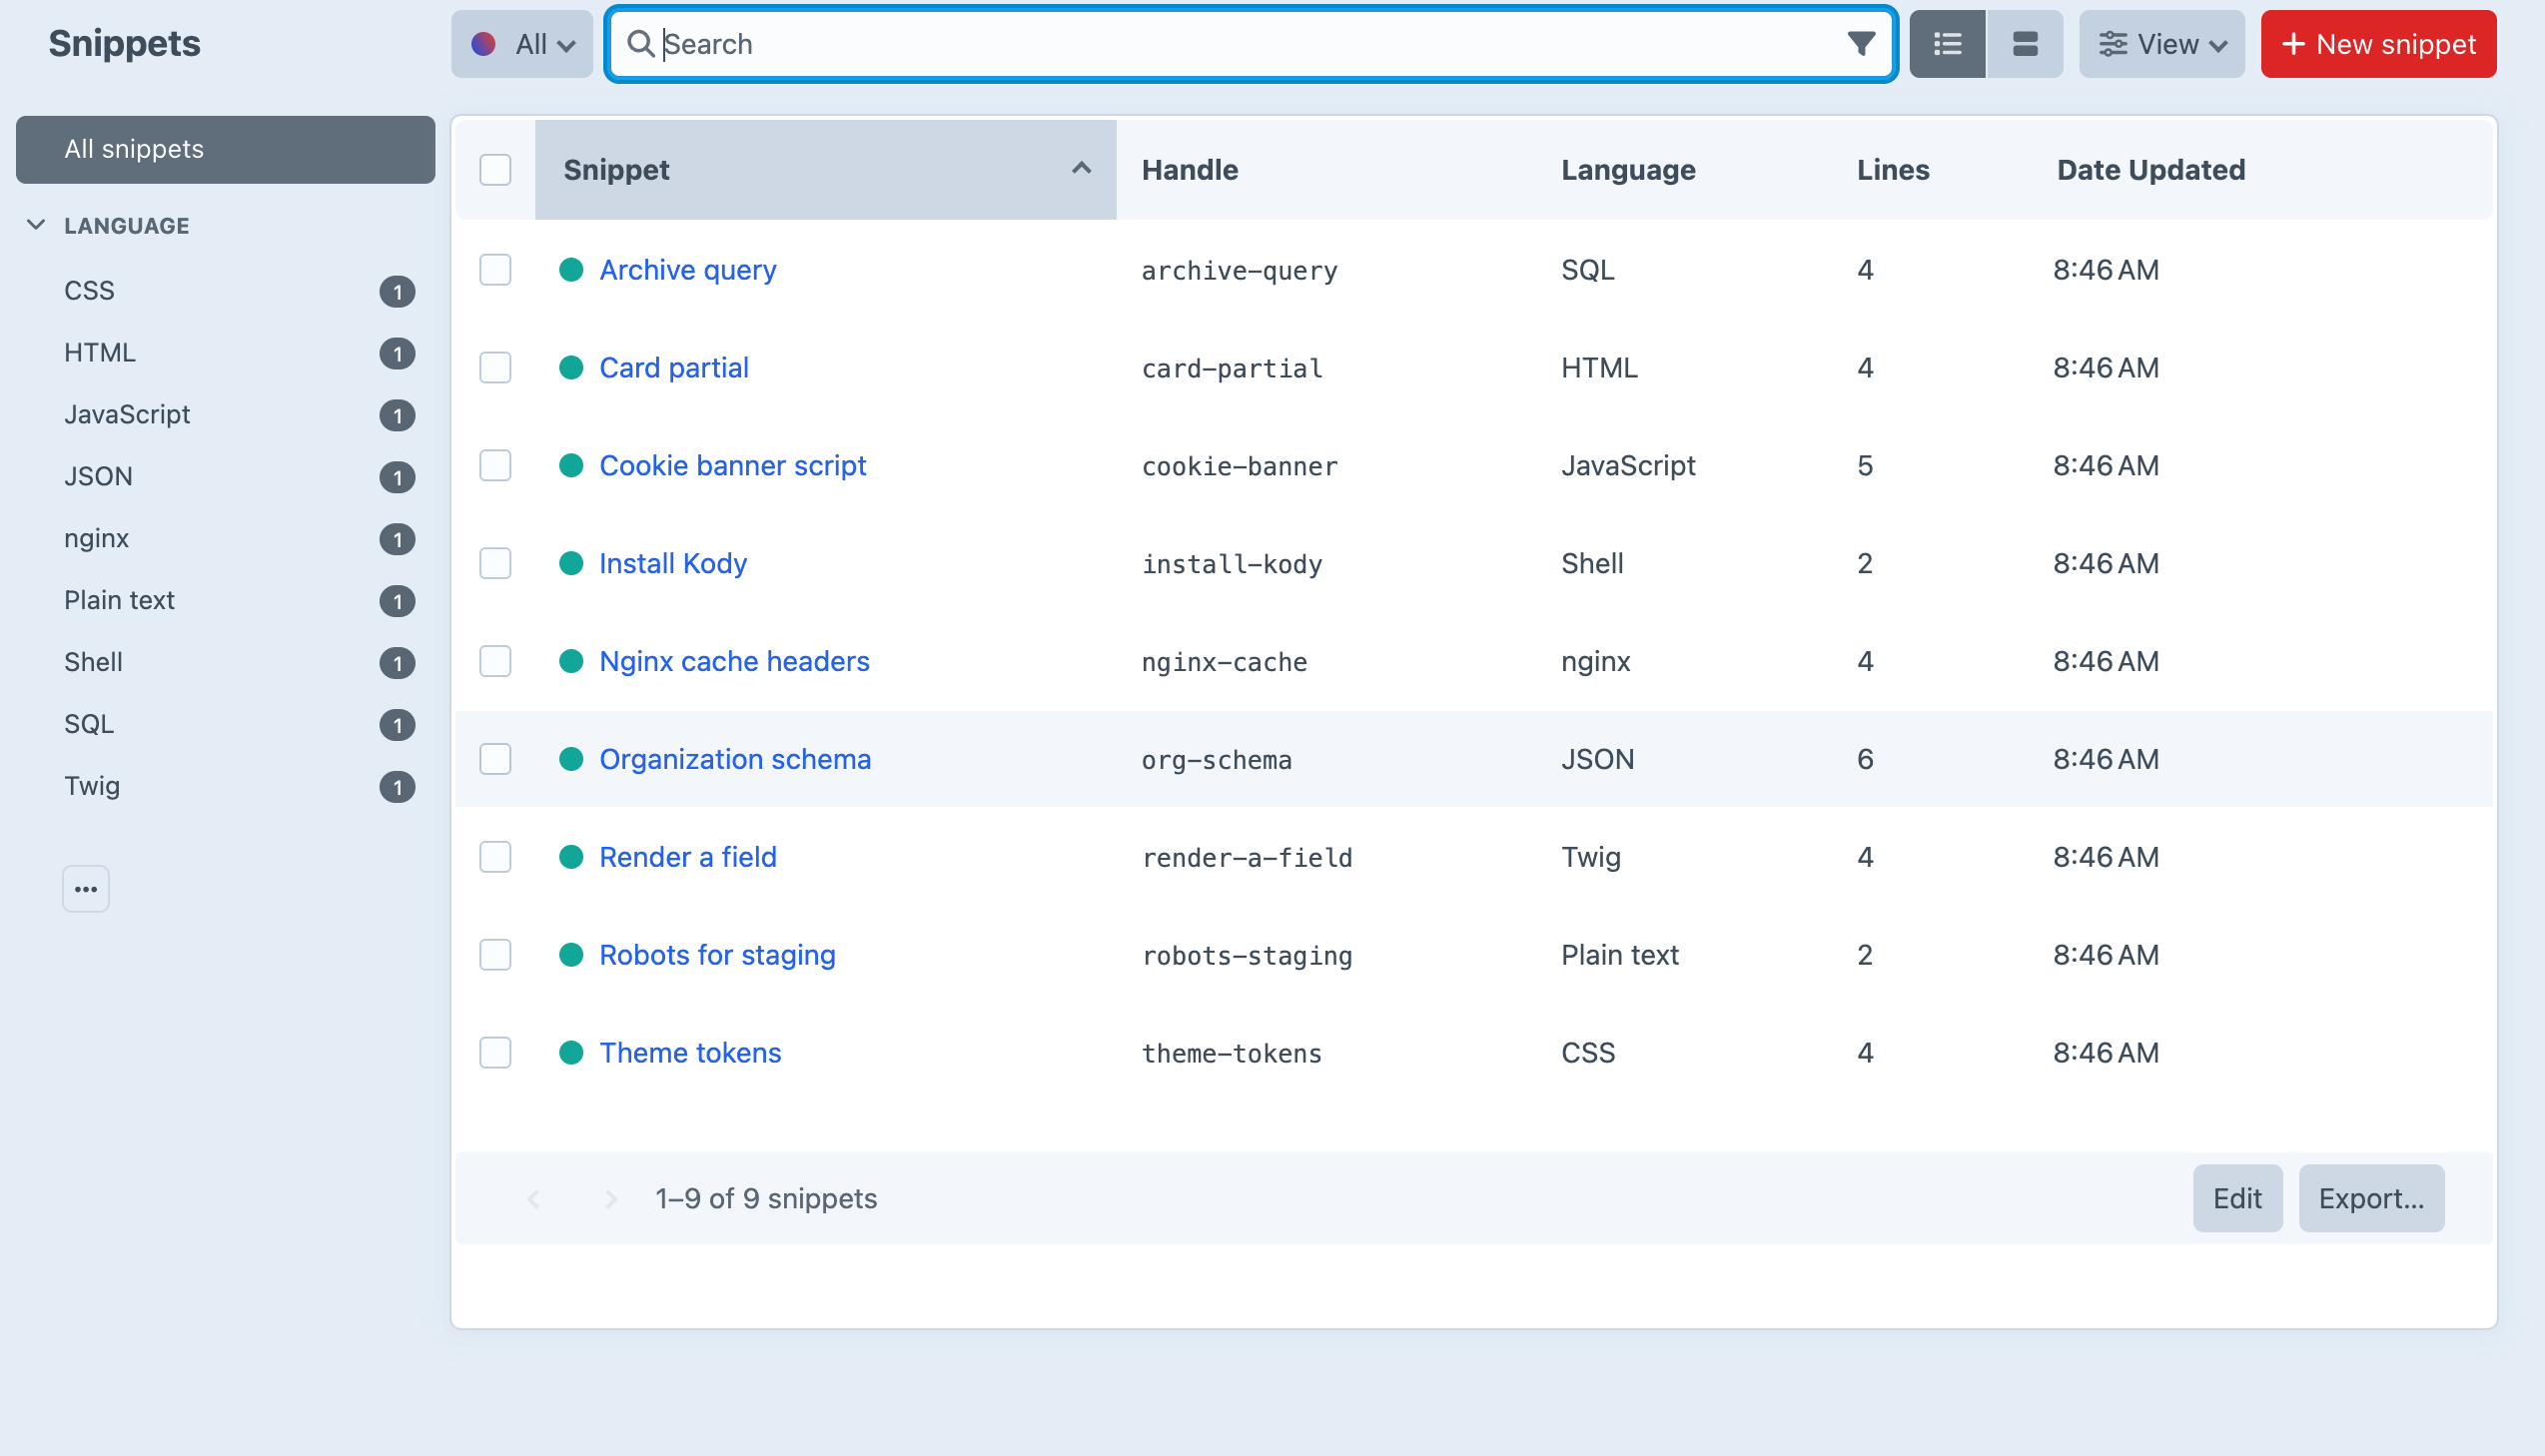Viewport: 2545px width, 1456px height.
Task: Check the Organization schema row checkbox
Action: 495,760
